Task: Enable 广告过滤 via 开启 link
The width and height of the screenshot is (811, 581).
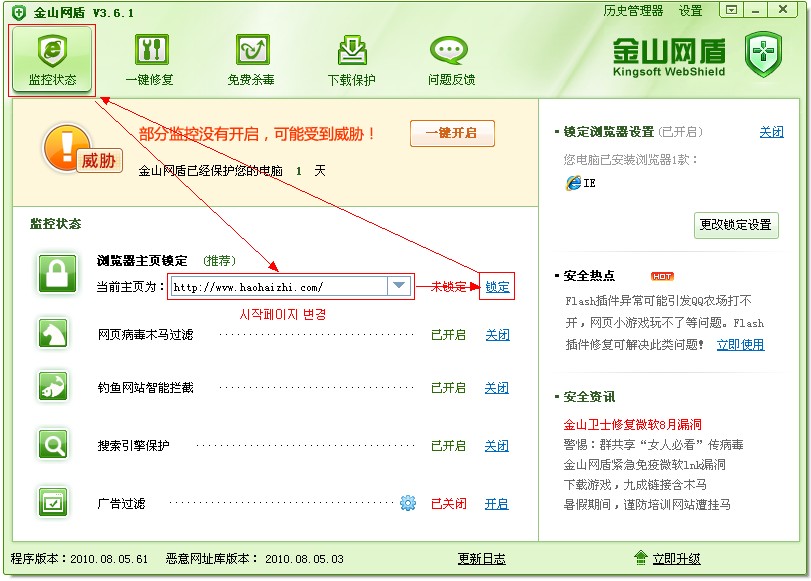Action: (497, 503)
